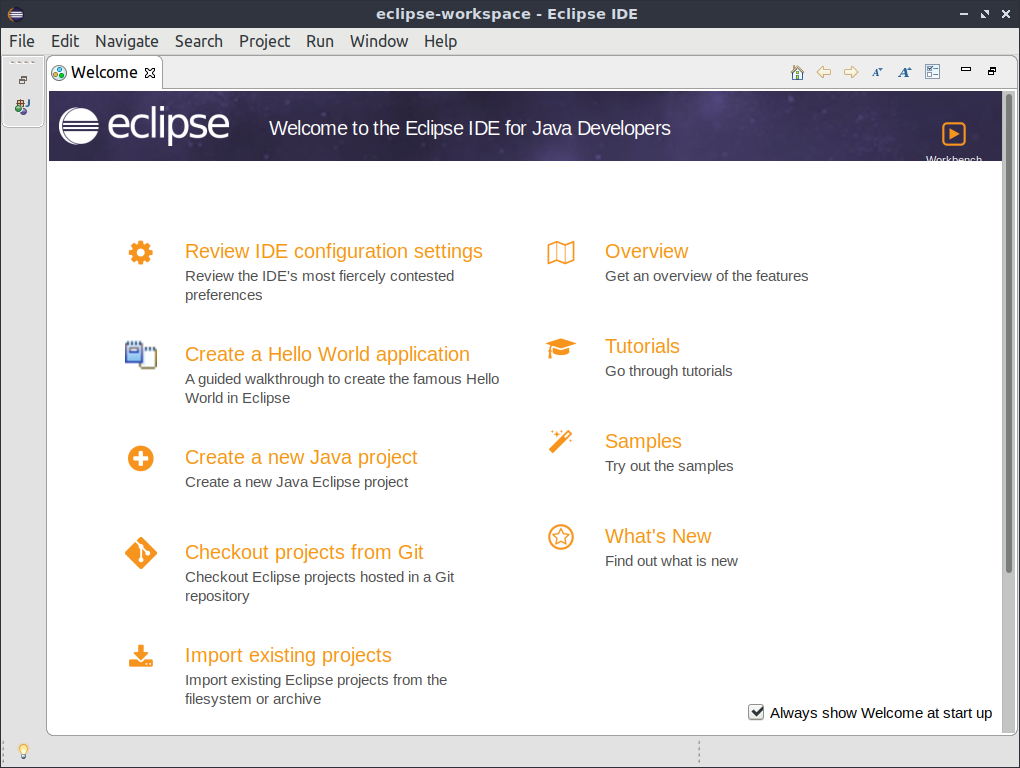Click the Eclipse icon in title bar
Image resolution: width=1020 pixels, height=768 pixels.
16,14
